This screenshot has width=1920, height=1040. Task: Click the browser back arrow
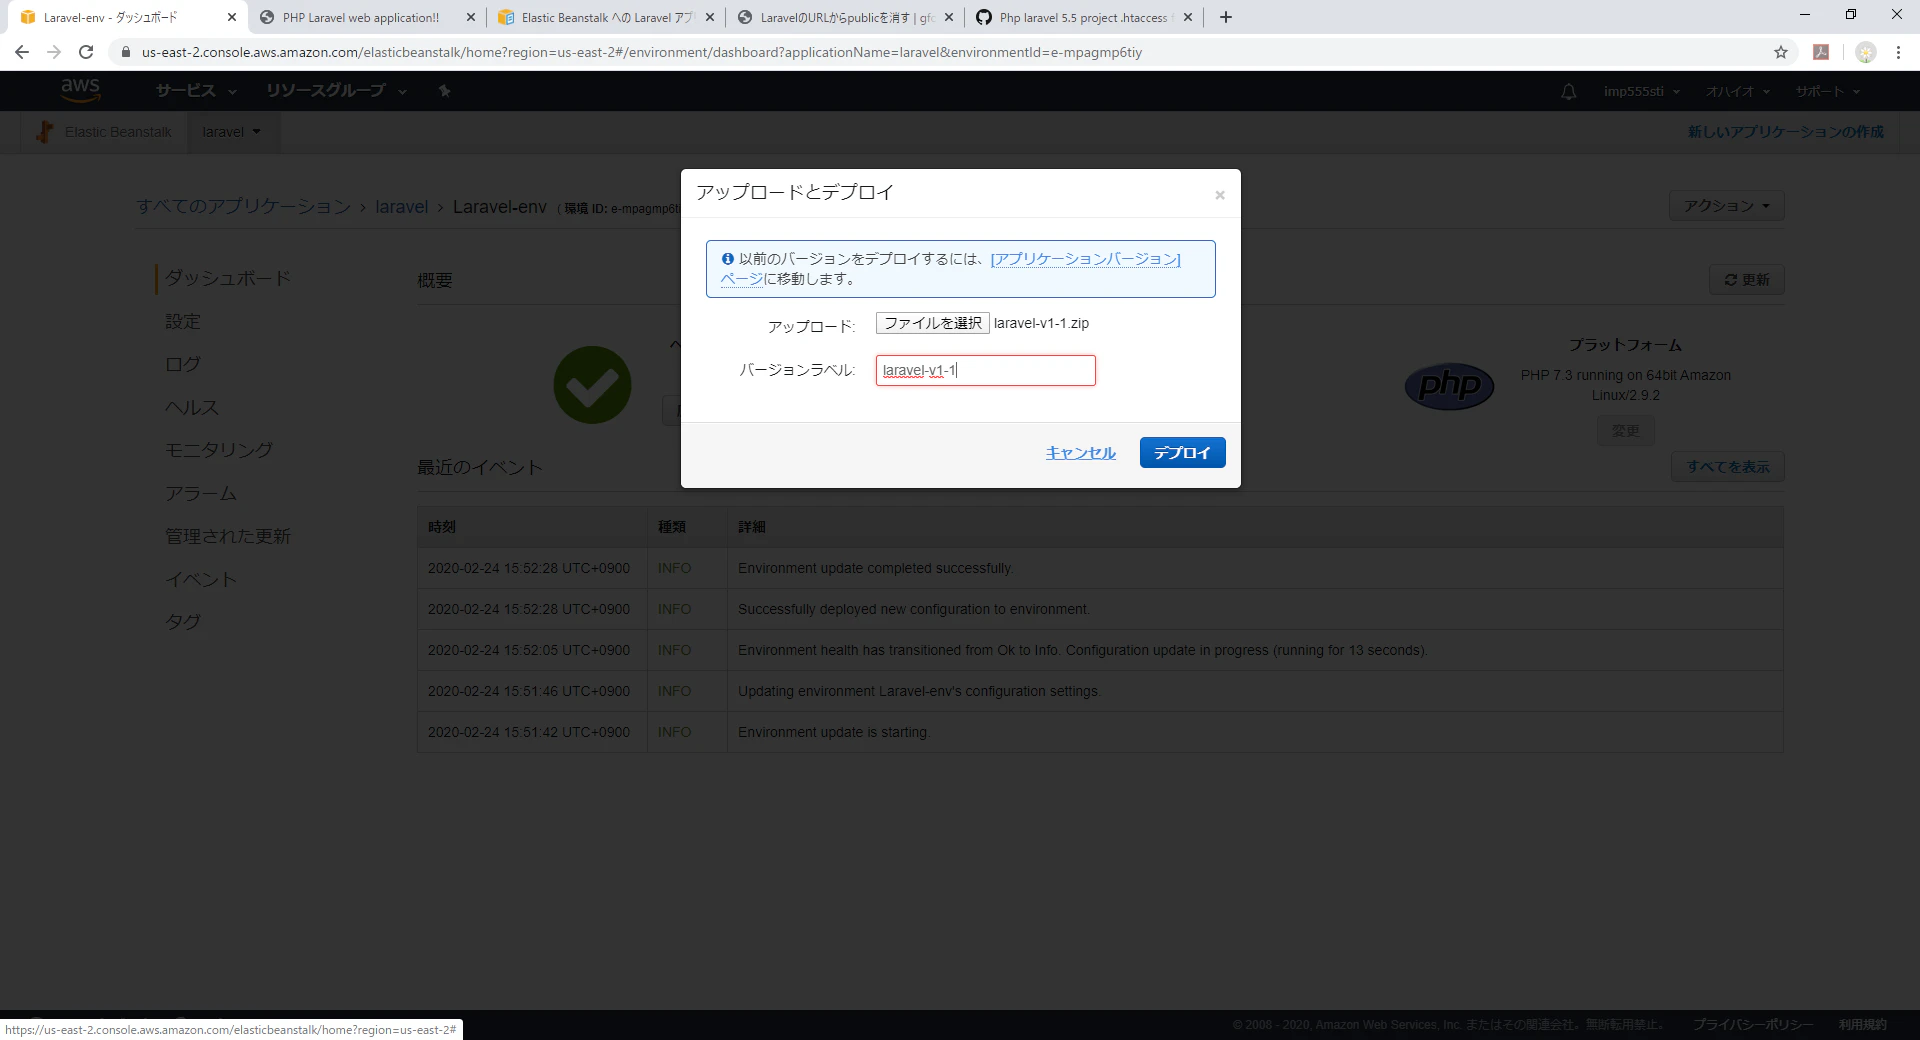click(22, 52)
